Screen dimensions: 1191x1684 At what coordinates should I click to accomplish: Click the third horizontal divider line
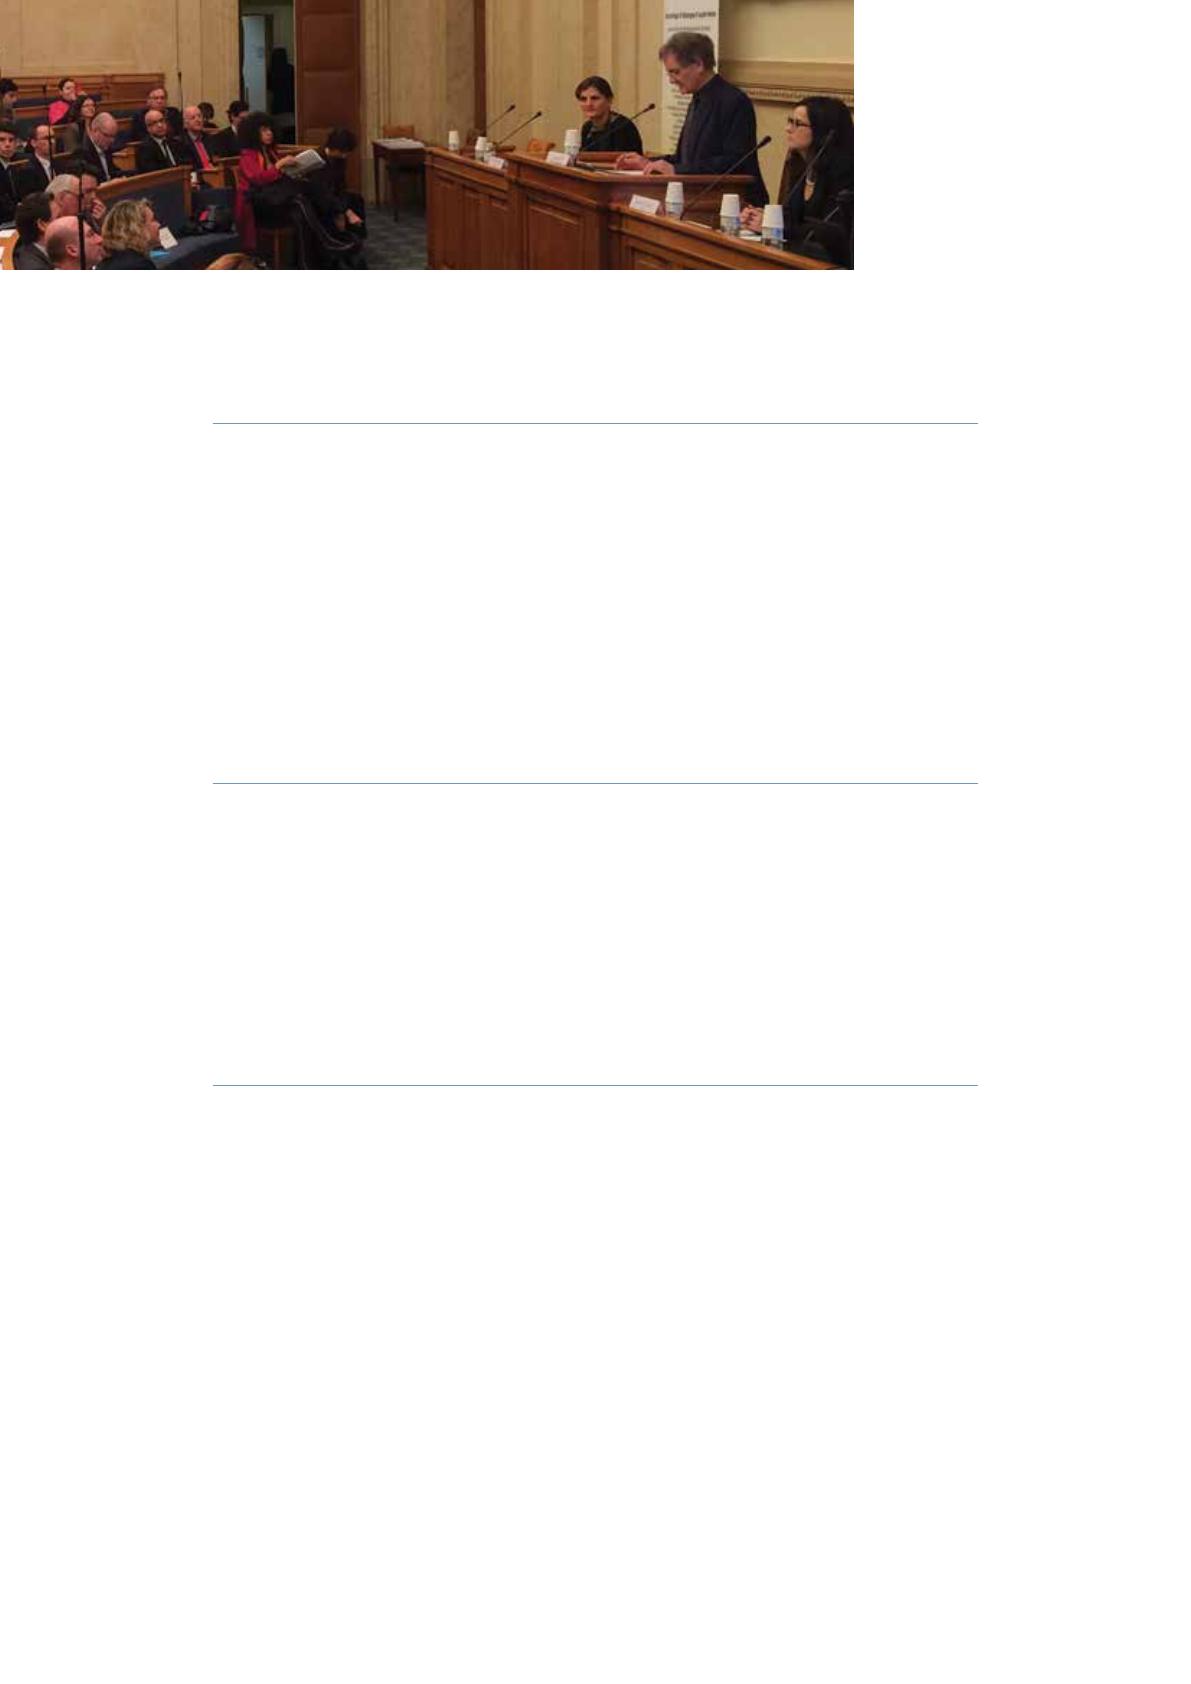pyautogui.click(x=594, y=1085)
